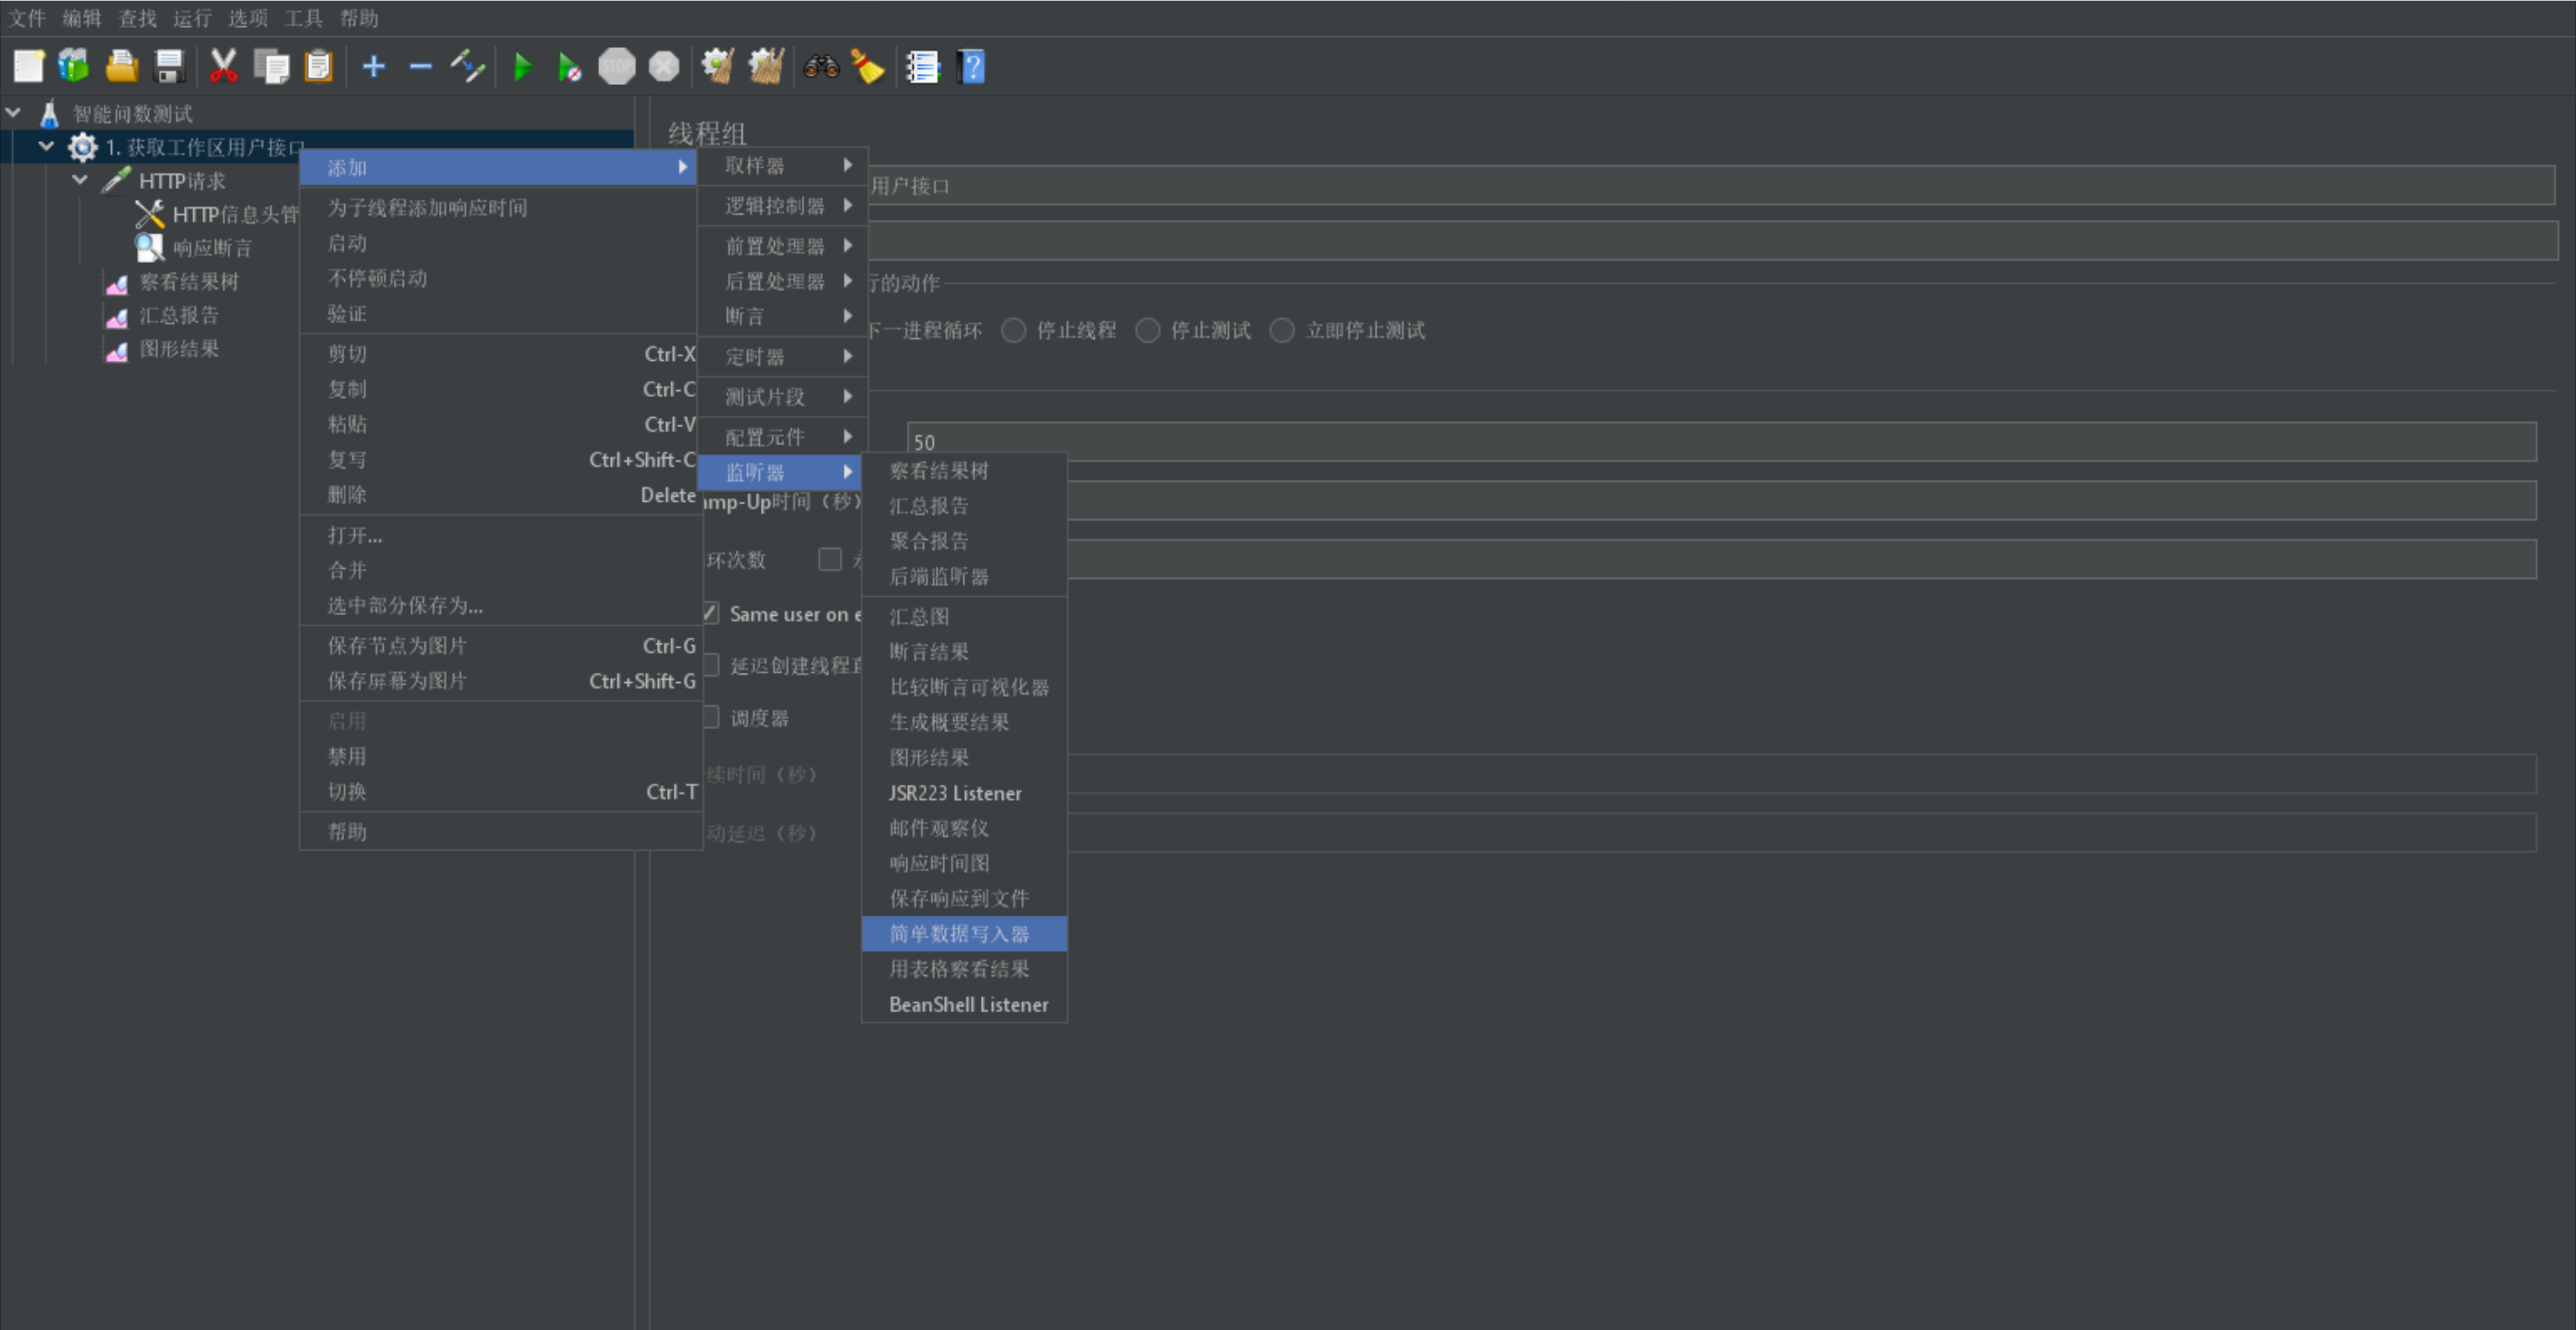Expand the 取样器 submenu
Screen dimensions: 2576x1330
coord(783,165)
